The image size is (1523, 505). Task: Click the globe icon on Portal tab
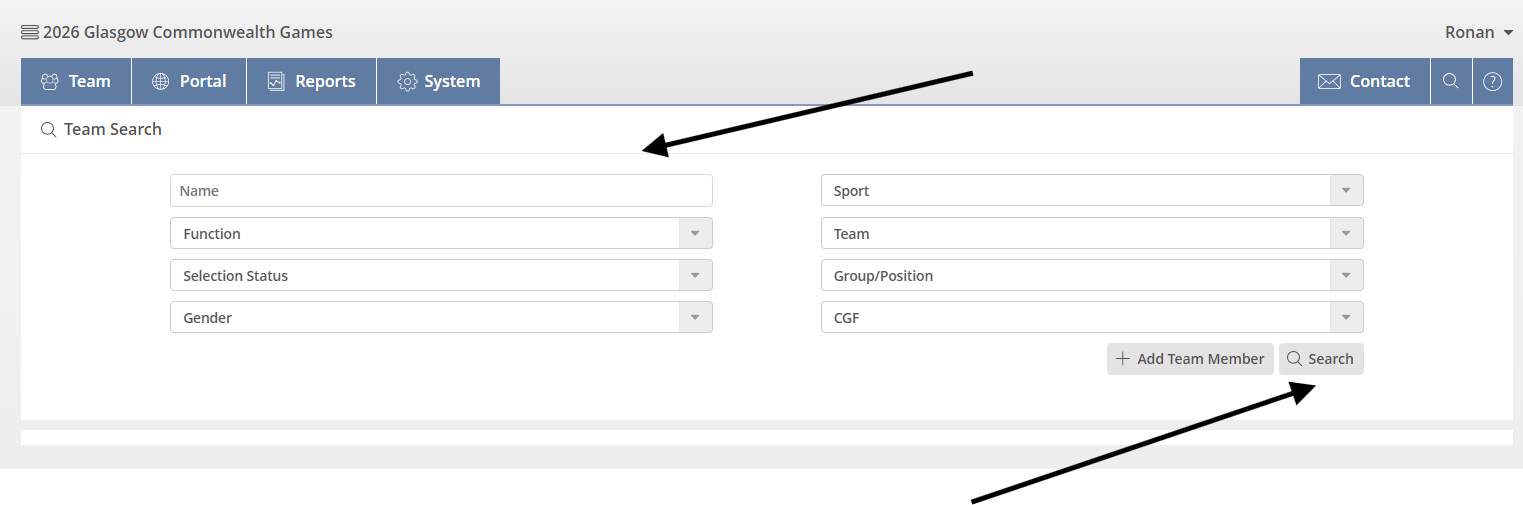click(160, 81)
